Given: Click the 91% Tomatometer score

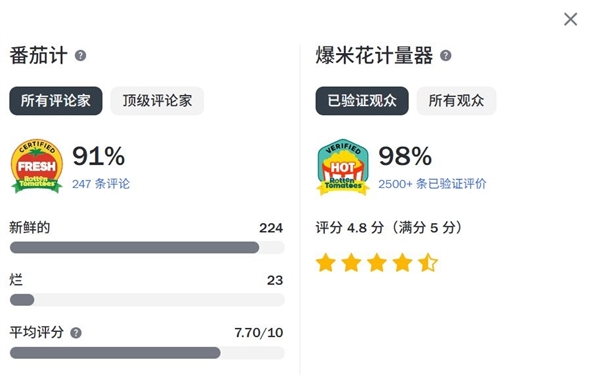Looking at the screenshot, I should click(x=99, y=156).
